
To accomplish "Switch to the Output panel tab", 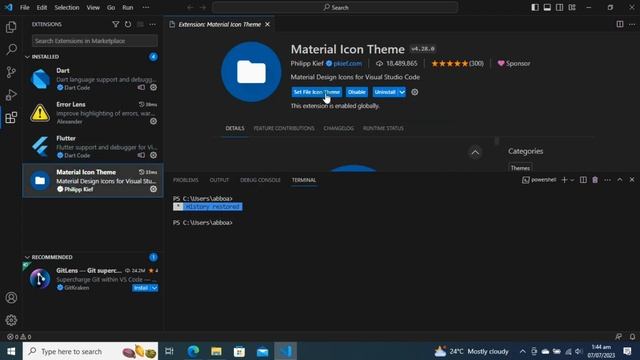I will pos(219,180).
